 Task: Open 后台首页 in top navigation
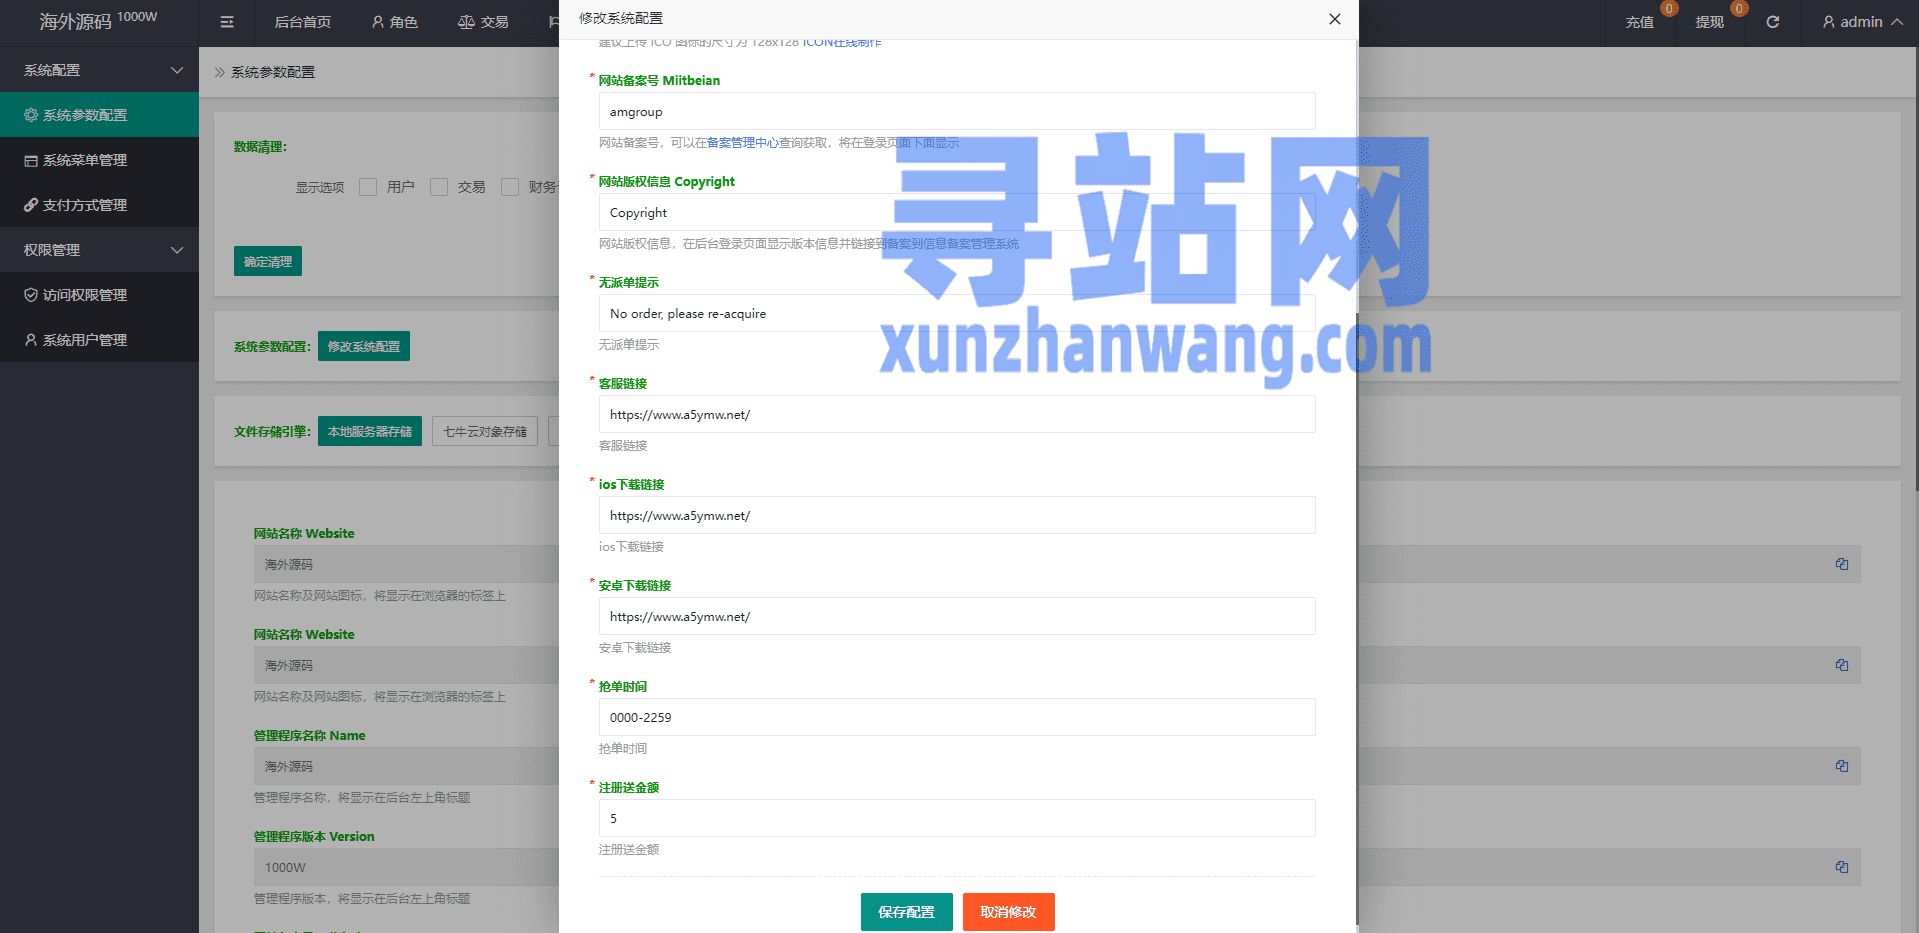302,22
